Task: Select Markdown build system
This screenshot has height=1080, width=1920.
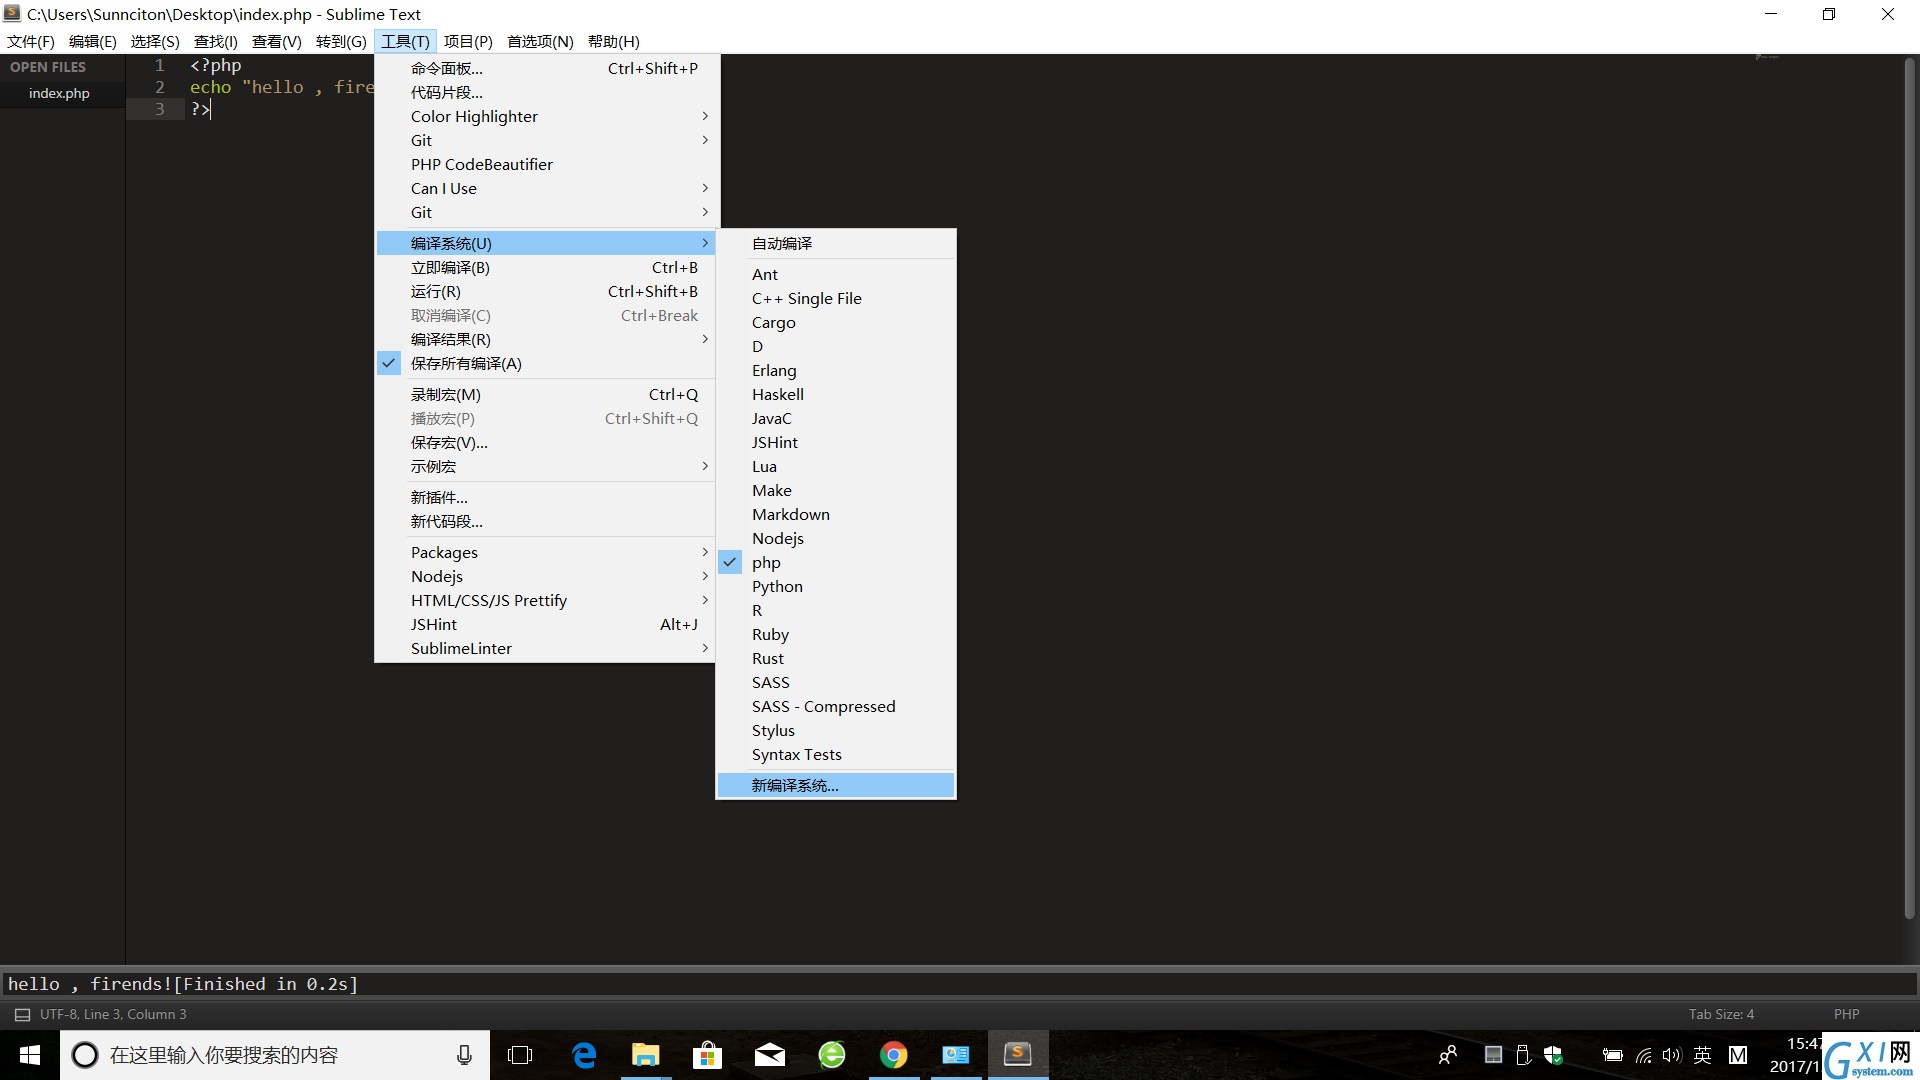Action: [x=836, y=514]
